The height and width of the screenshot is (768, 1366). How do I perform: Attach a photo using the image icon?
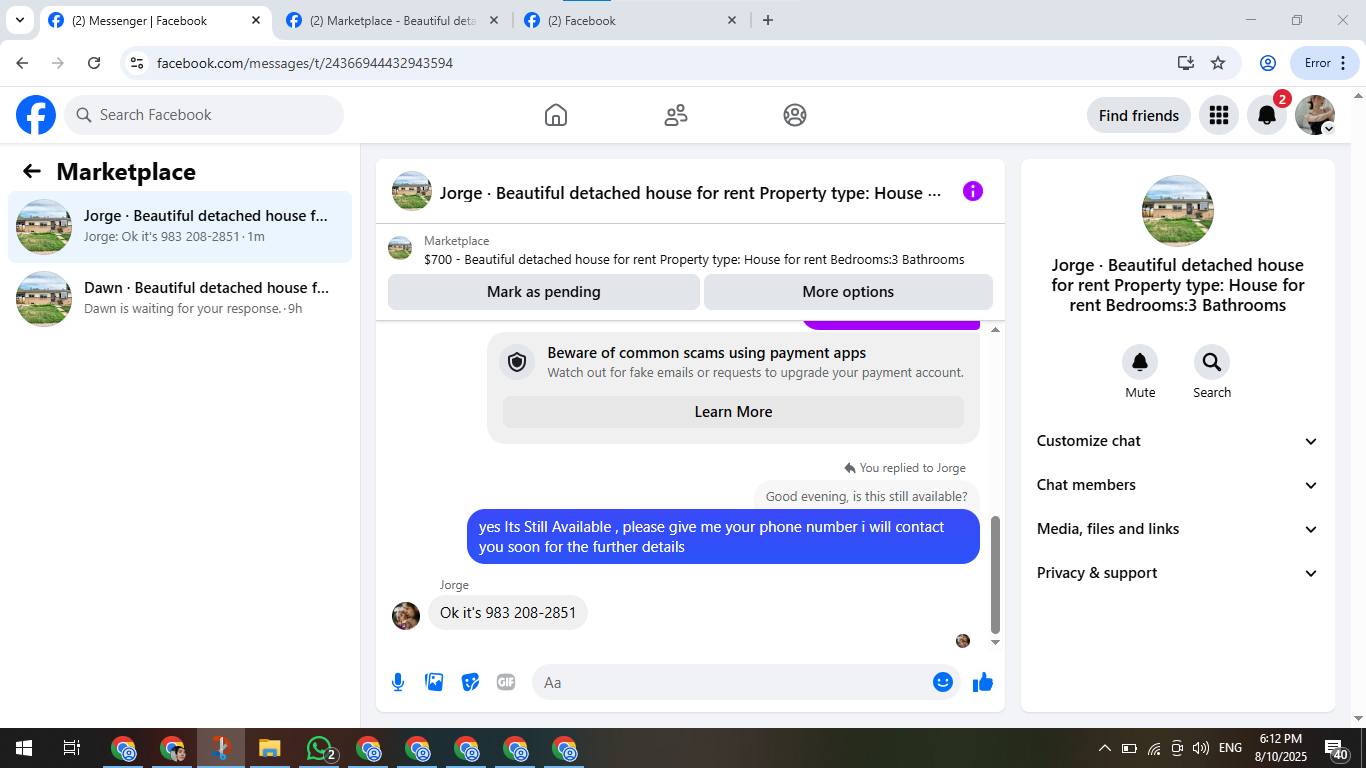[434, 682]
